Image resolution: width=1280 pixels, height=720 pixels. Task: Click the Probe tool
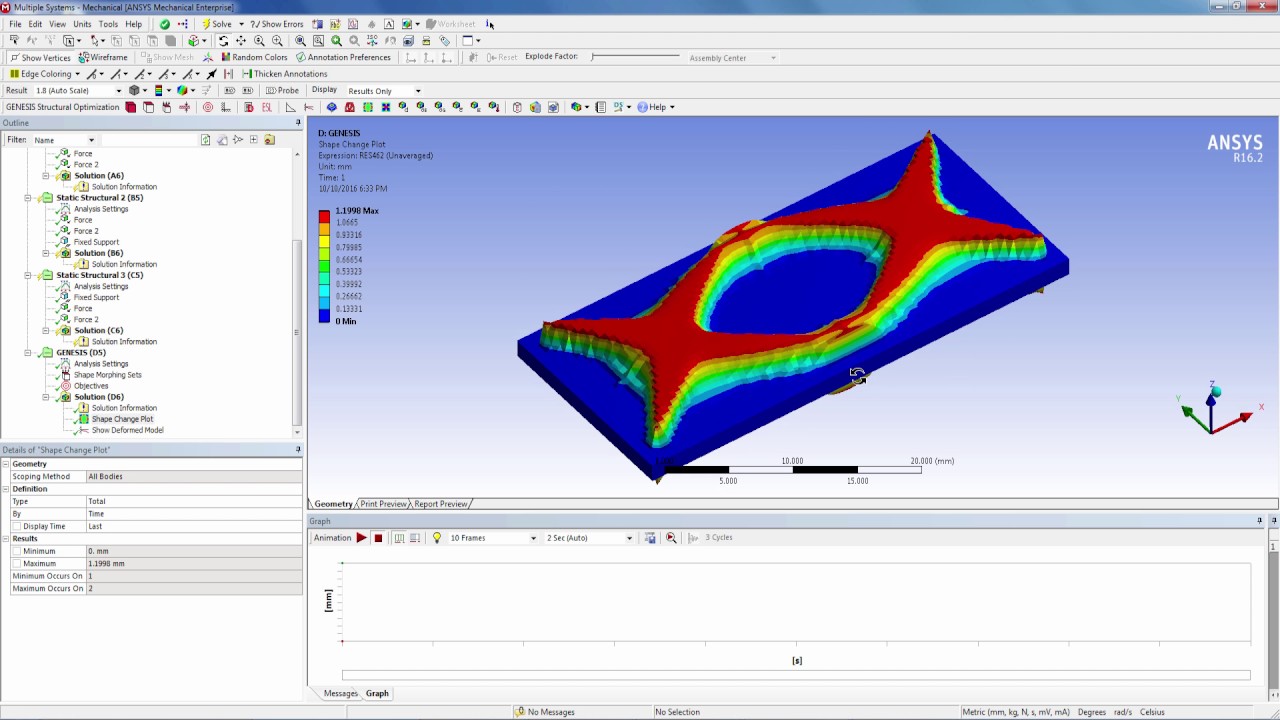282,90
